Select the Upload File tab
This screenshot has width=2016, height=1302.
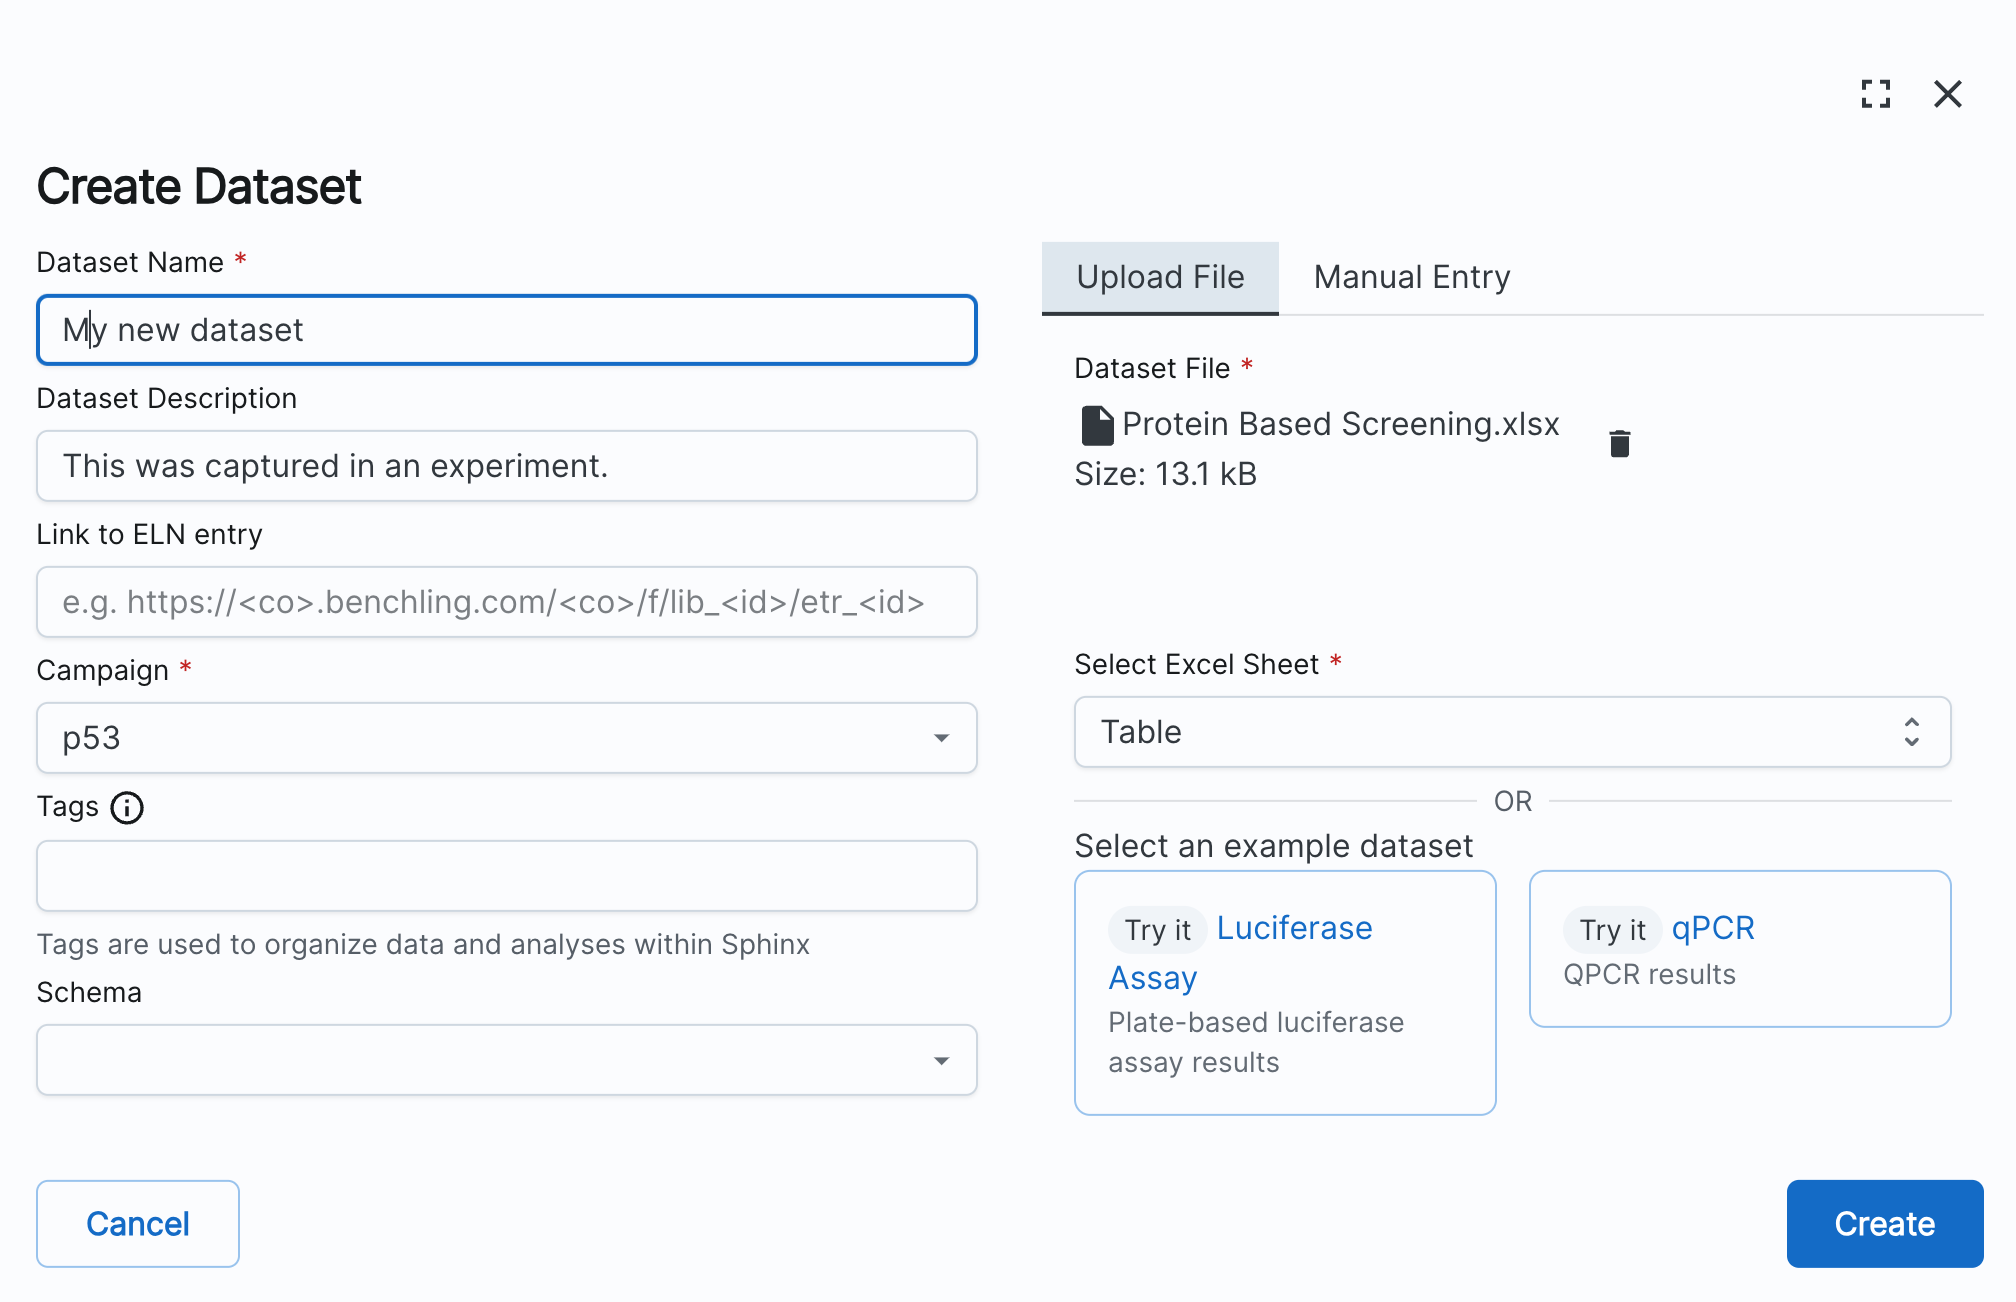click(1160, 277)
